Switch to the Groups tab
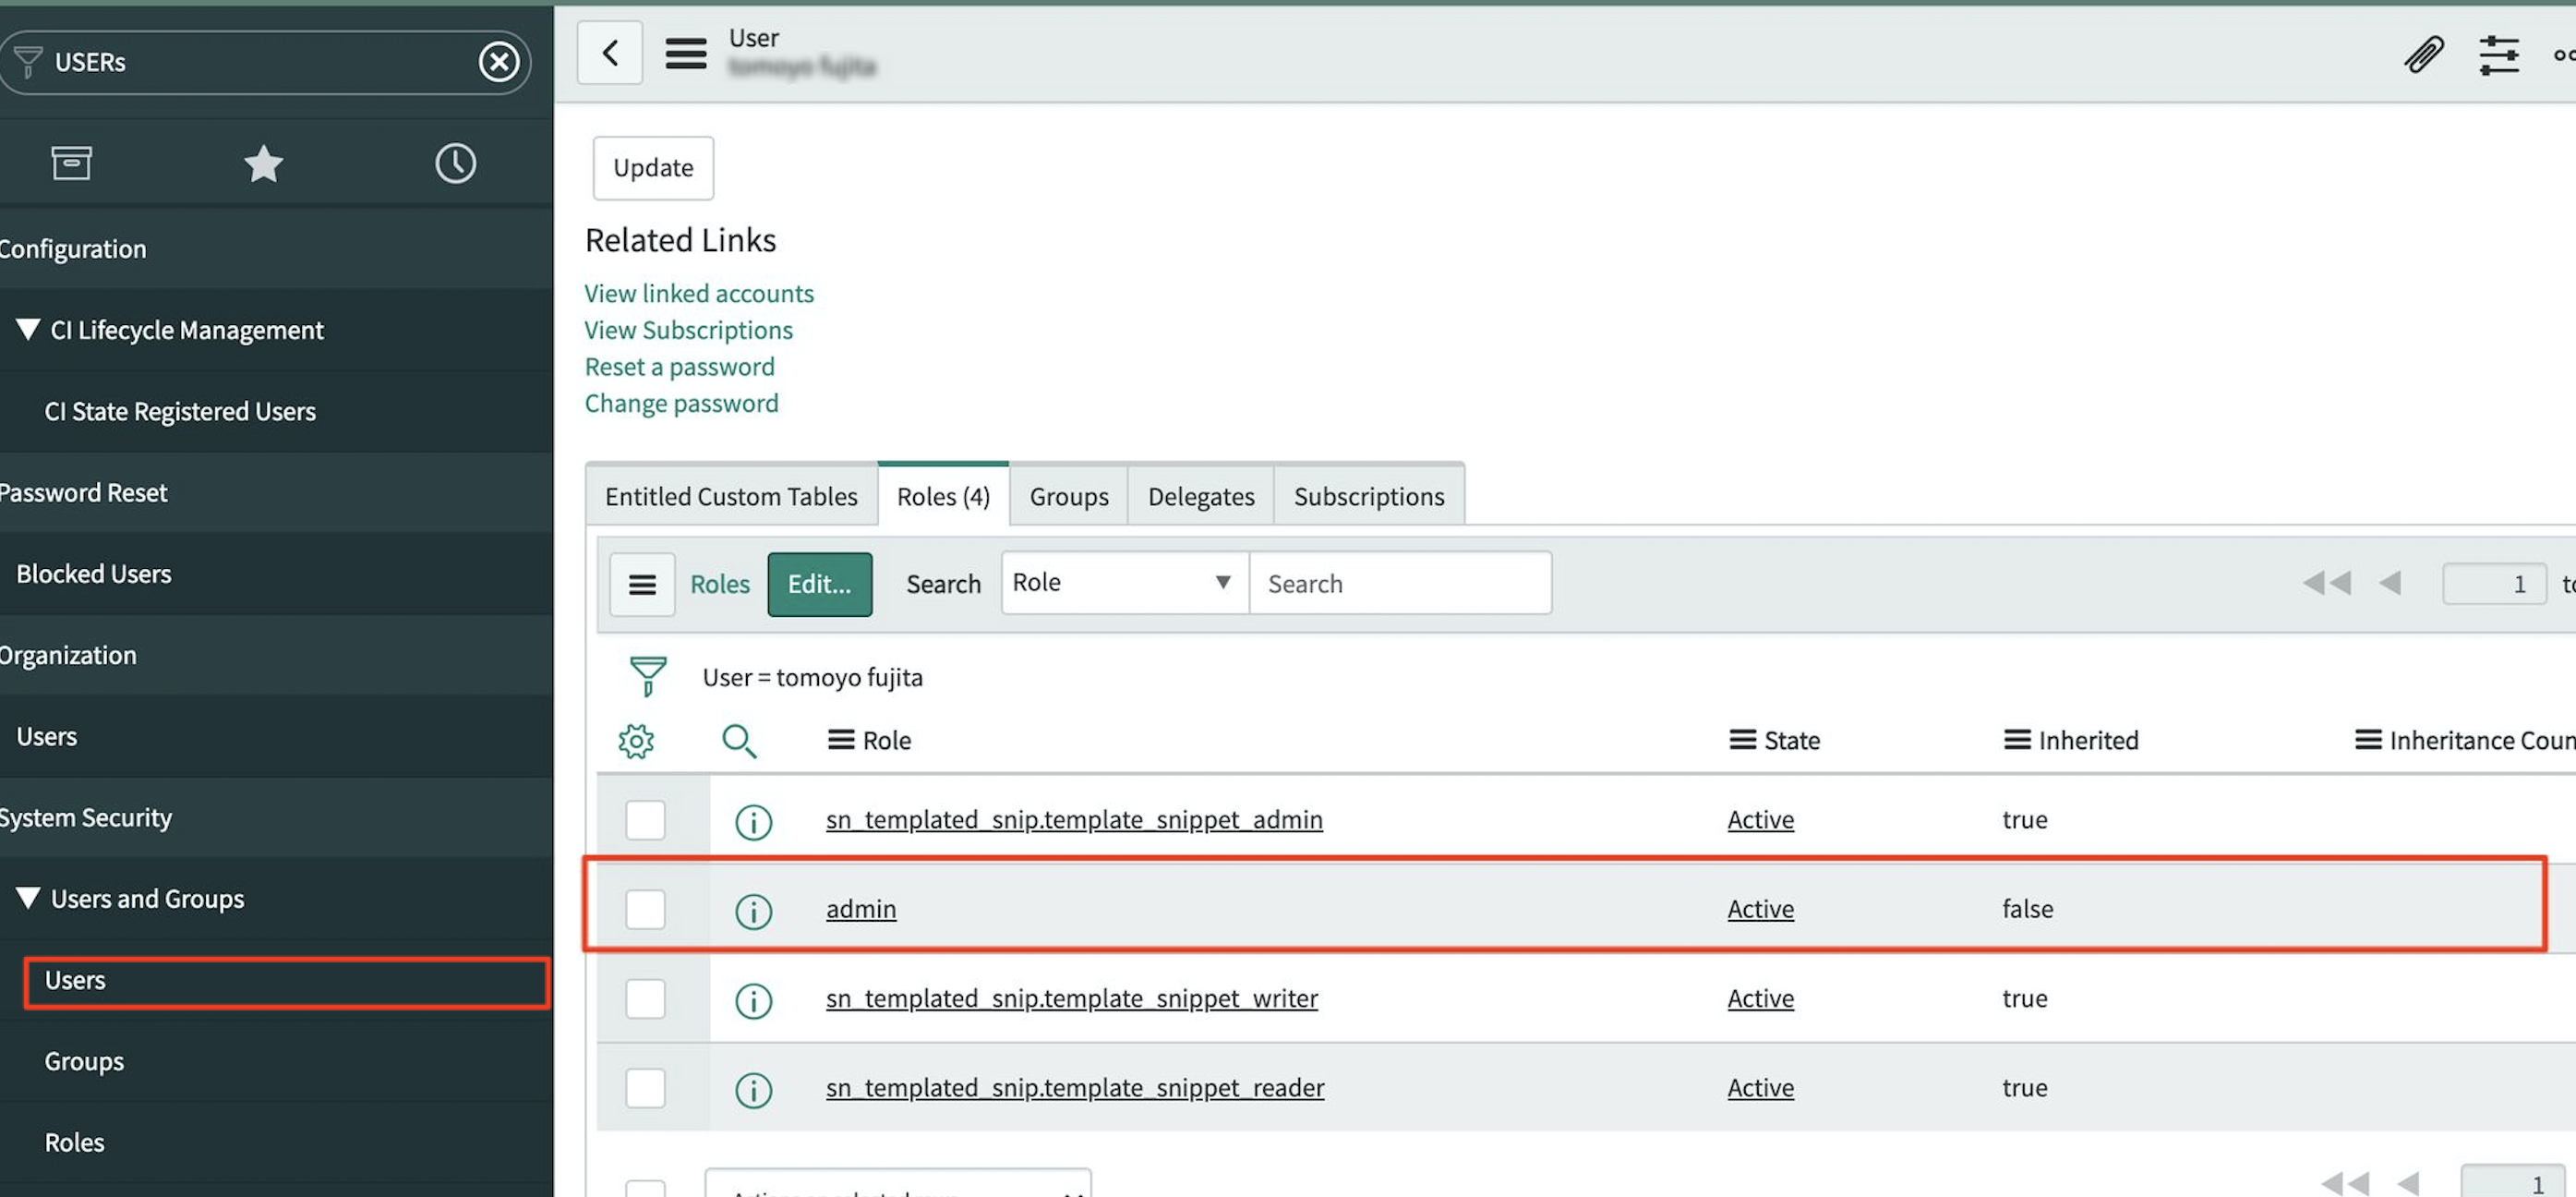The width and height of the screenshot is (2576, 1197). tap(1068, 496)
